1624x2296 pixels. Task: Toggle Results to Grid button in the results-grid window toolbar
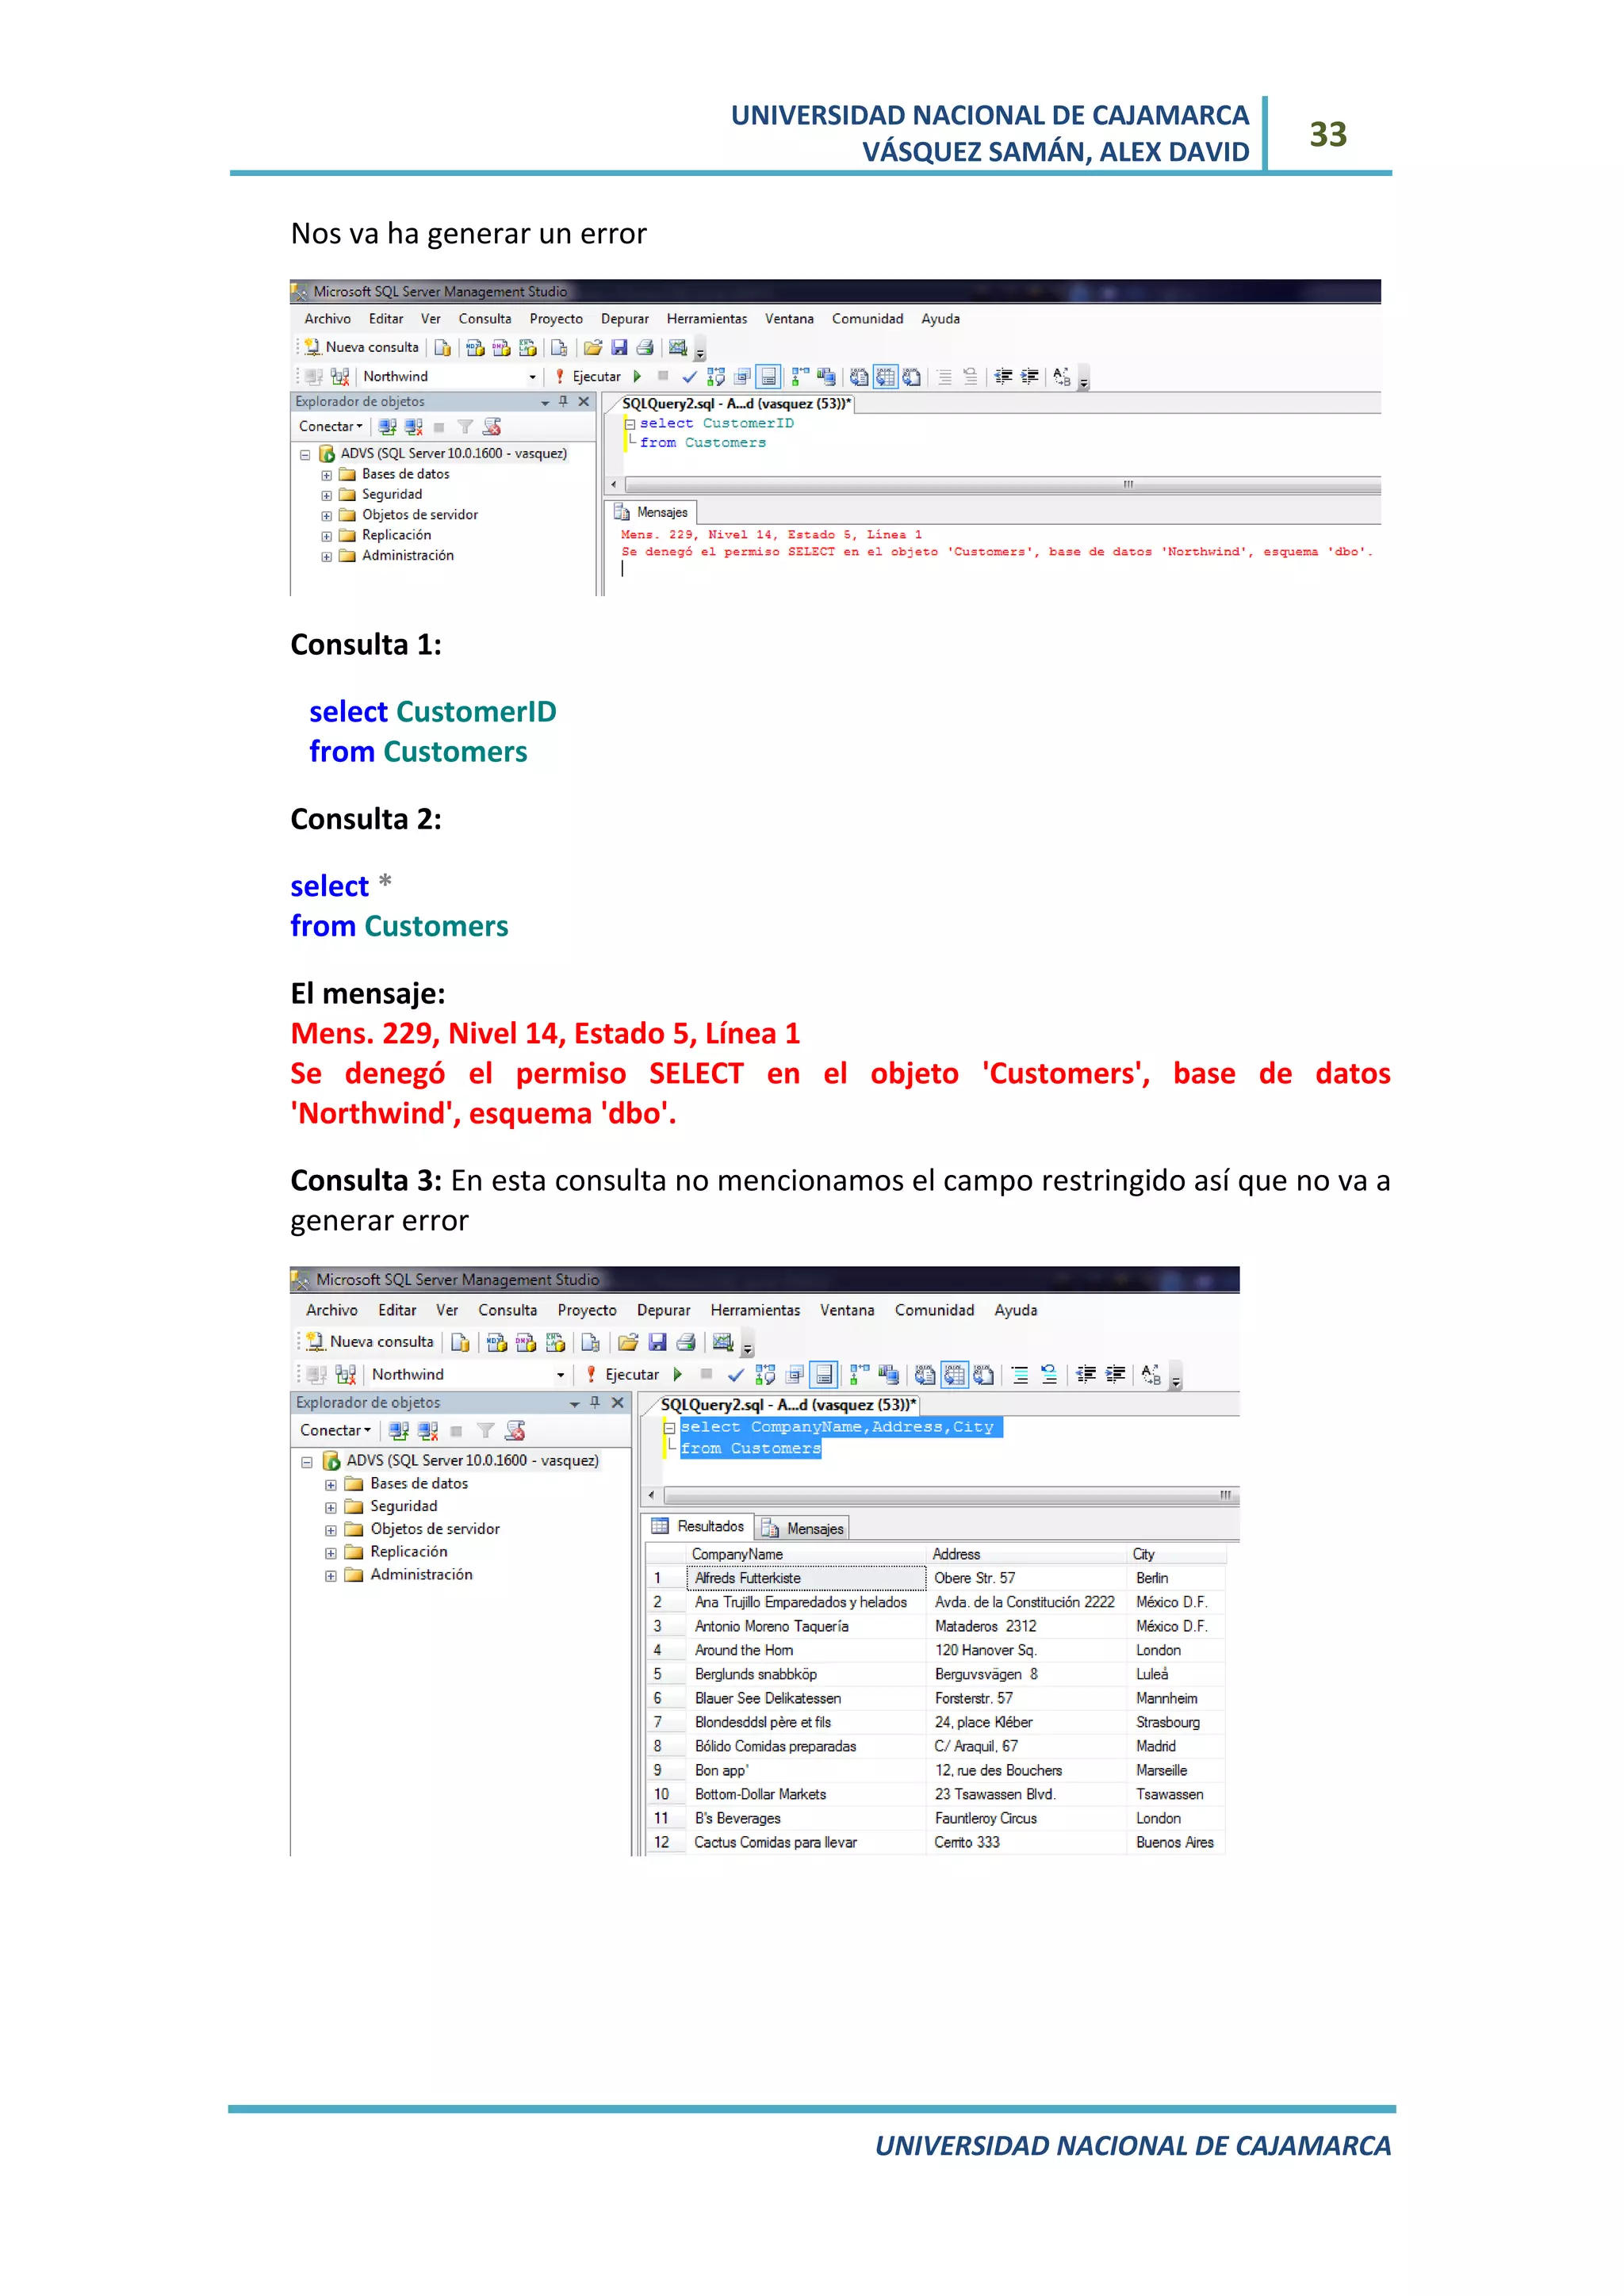[x=955, y=1375]
